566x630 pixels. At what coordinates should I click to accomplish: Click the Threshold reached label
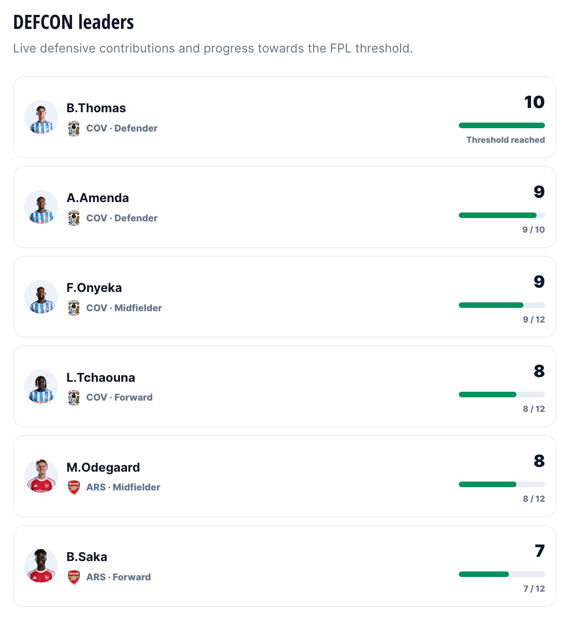(x=505, y=140)
